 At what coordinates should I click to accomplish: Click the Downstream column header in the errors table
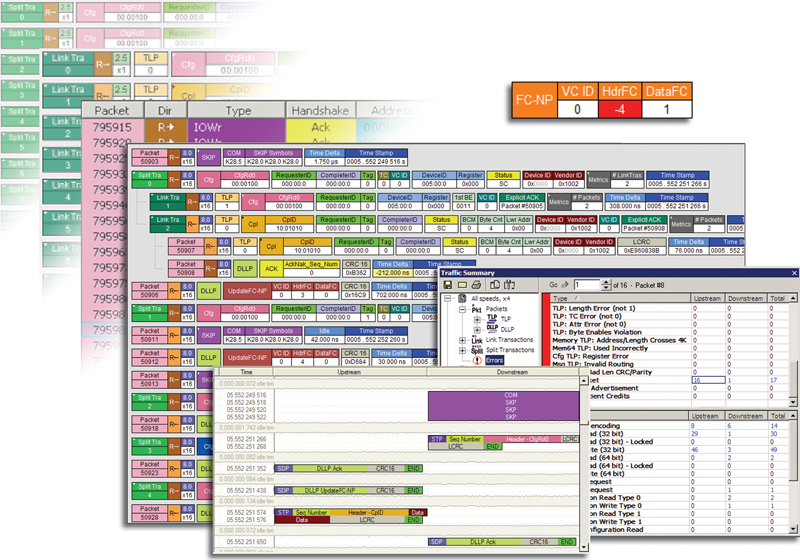[746, 298]
